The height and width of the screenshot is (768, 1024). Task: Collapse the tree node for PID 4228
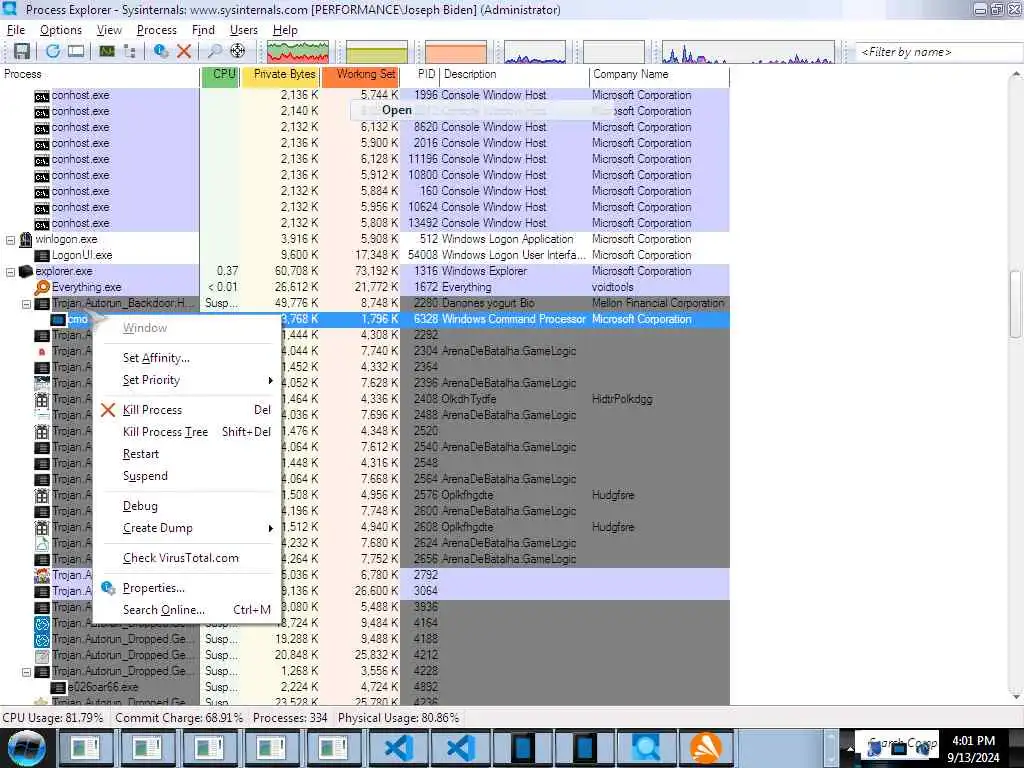pos(27,671)
